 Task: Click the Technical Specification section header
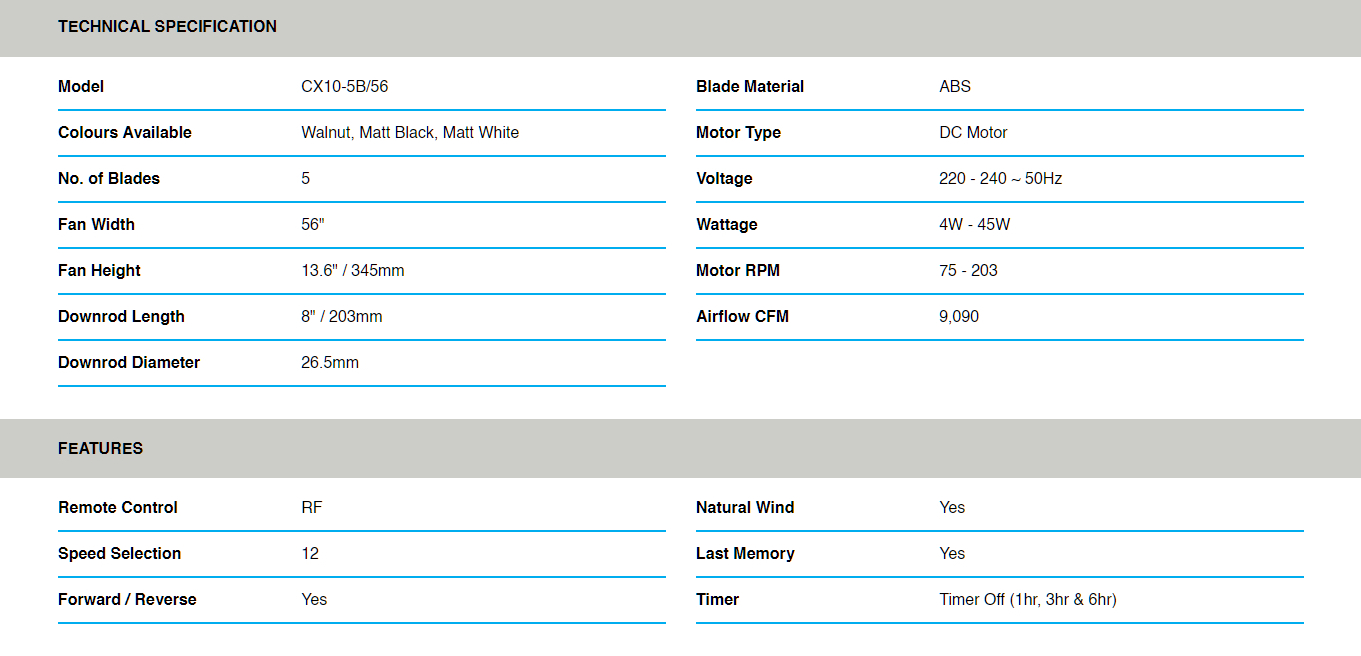167,27
